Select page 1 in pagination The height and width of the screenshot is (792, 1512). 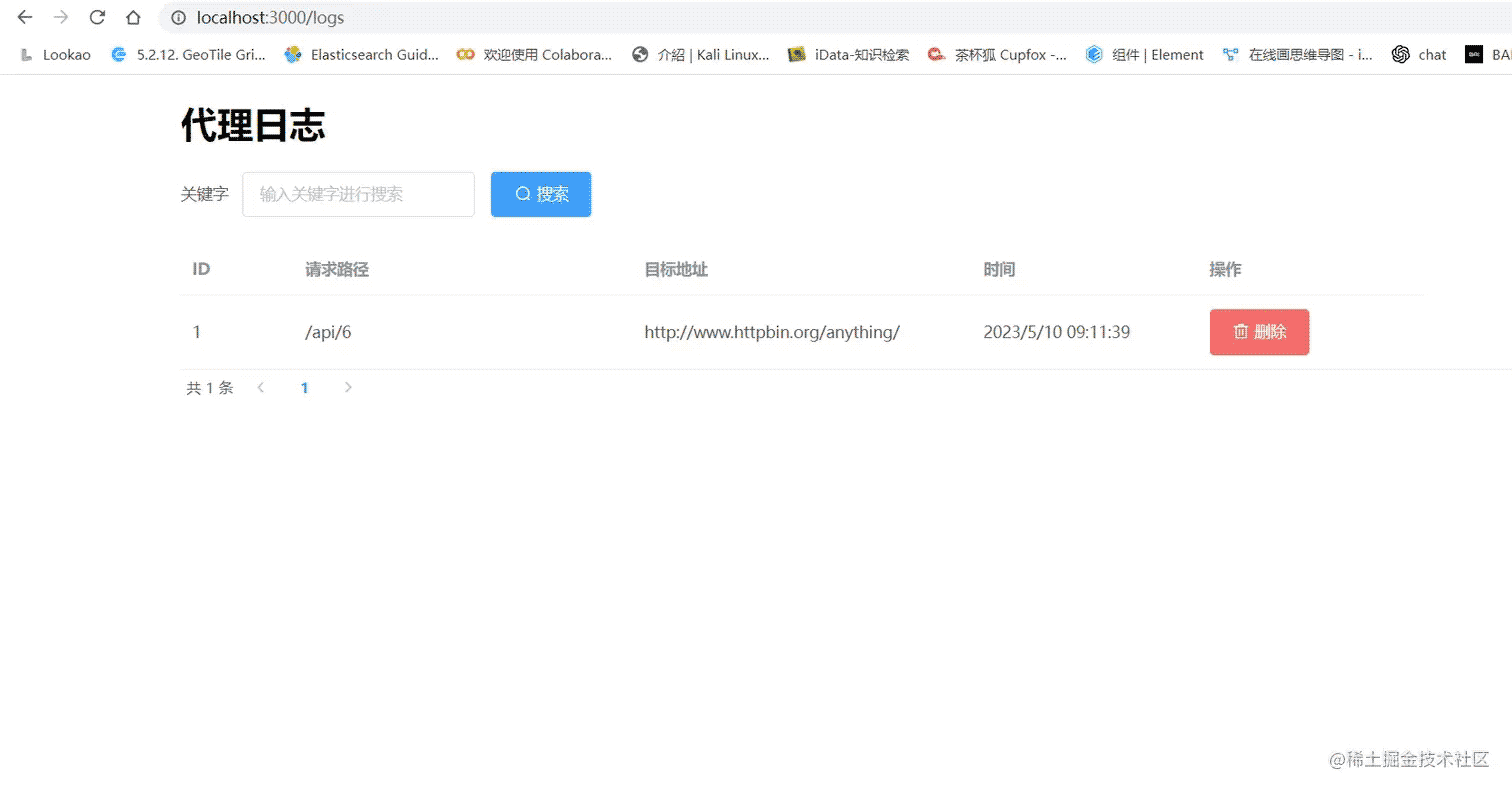pyautogui.click(x=305, y=388)
